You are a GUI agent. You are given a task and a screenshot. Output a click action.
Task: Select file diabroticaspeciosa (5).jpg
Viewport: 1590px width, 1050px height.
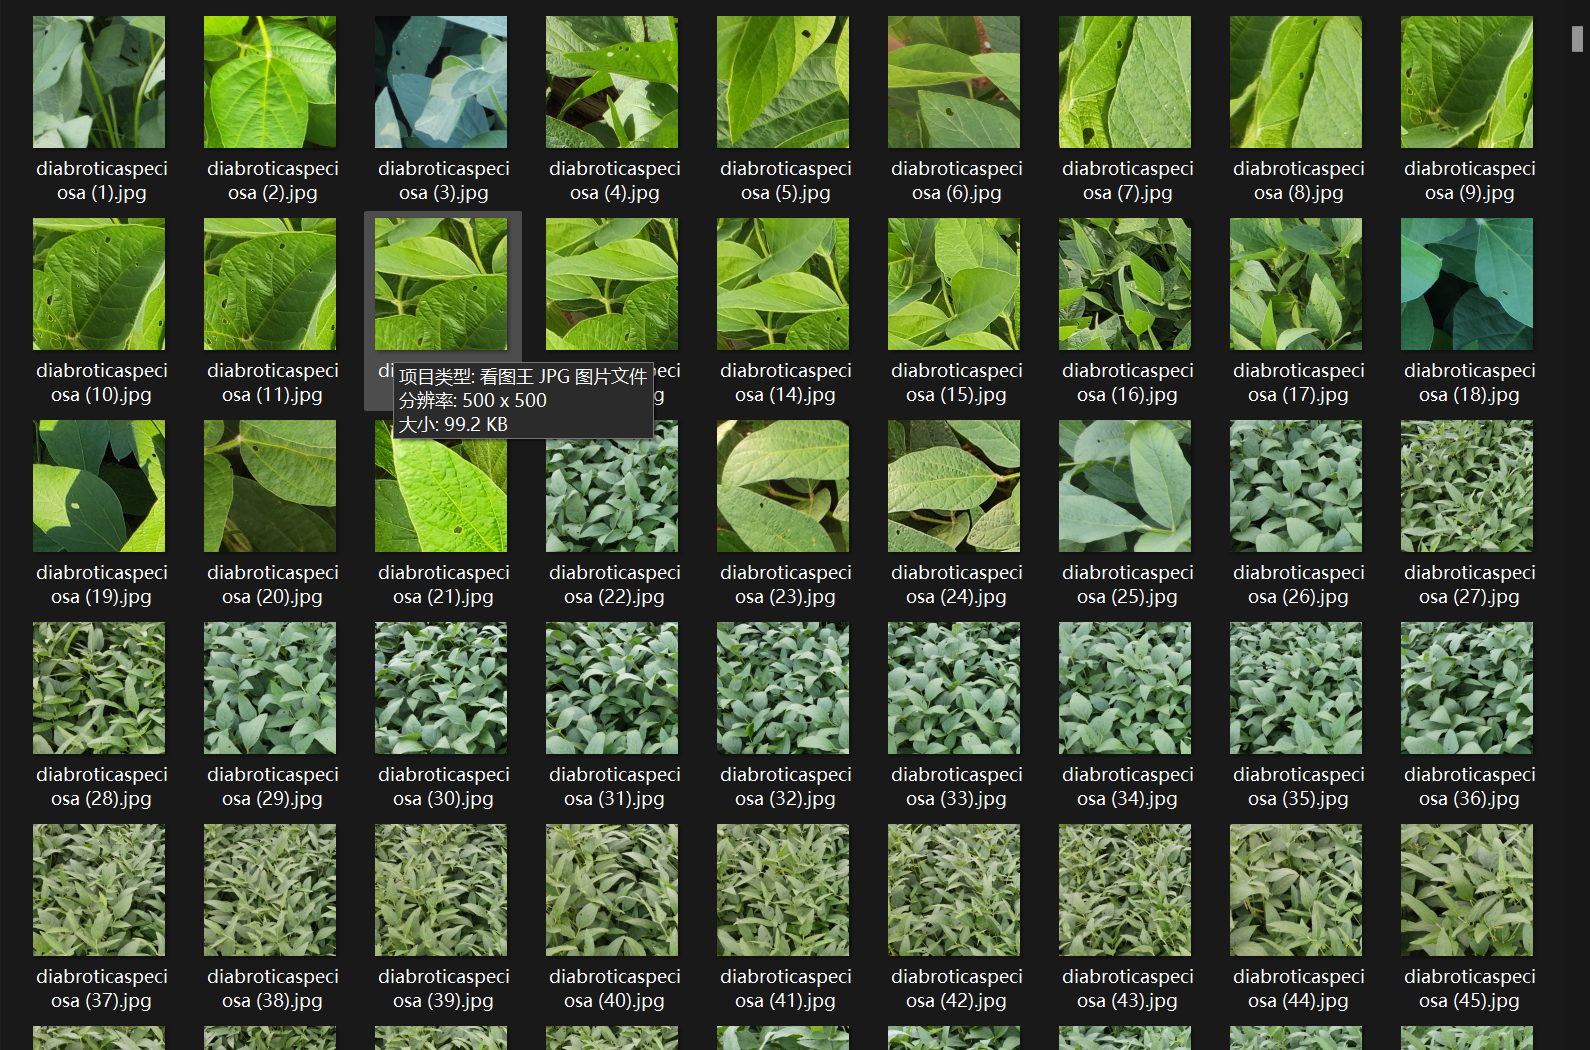point(783,82)
